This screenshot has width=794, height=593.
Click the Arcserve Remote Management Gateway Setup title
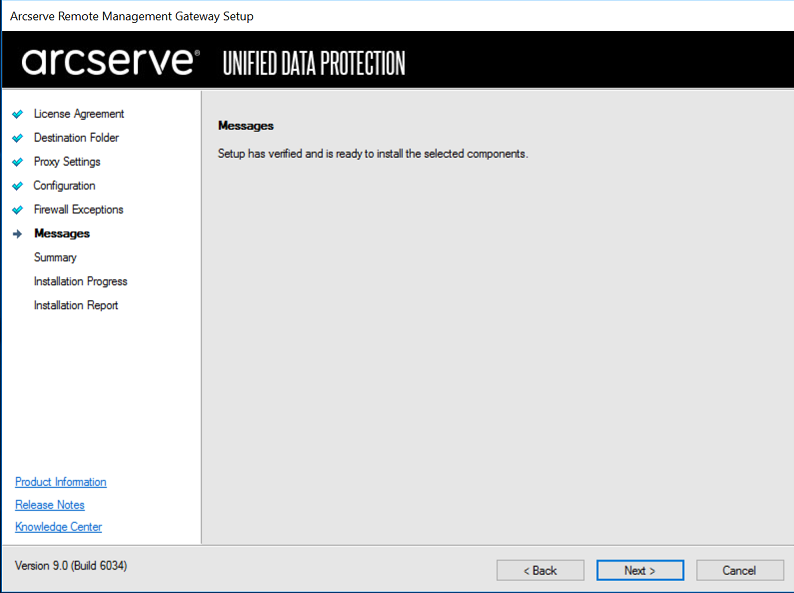tap(132, 16)
